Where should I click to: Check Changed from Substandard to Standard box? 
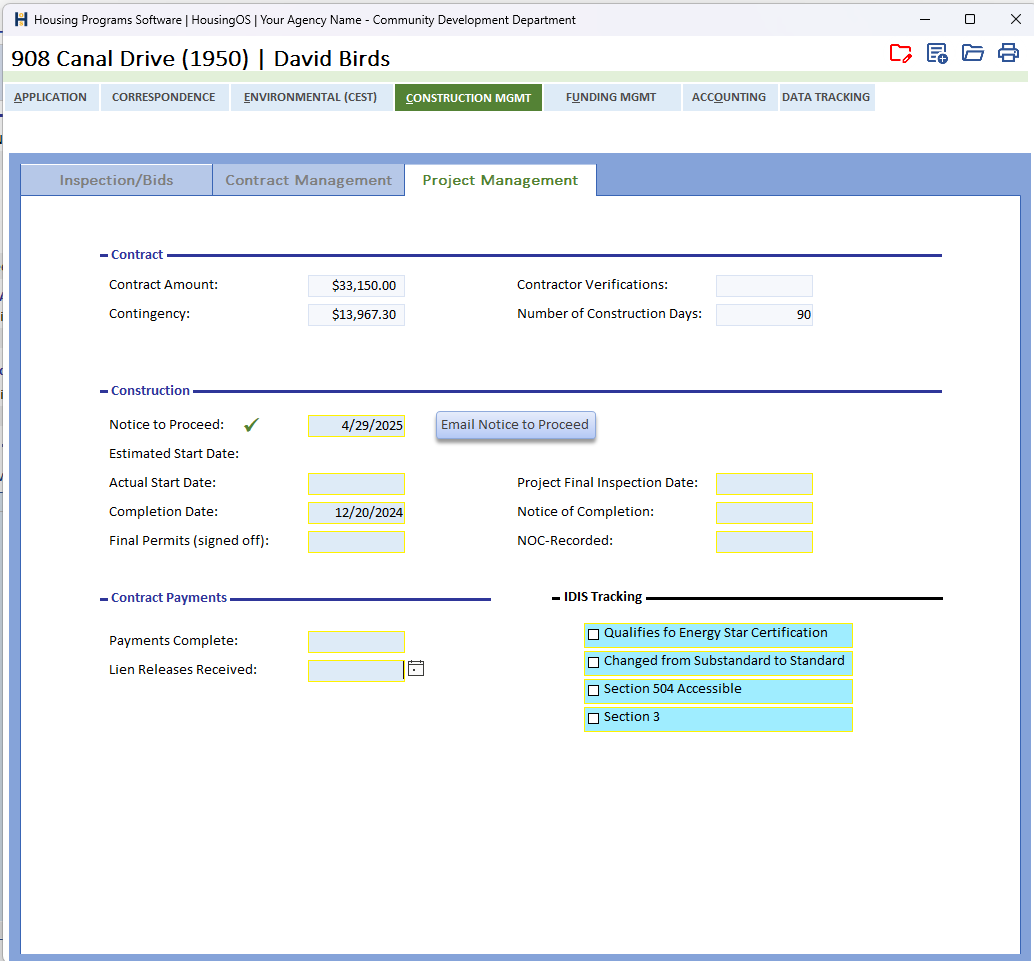593,662
